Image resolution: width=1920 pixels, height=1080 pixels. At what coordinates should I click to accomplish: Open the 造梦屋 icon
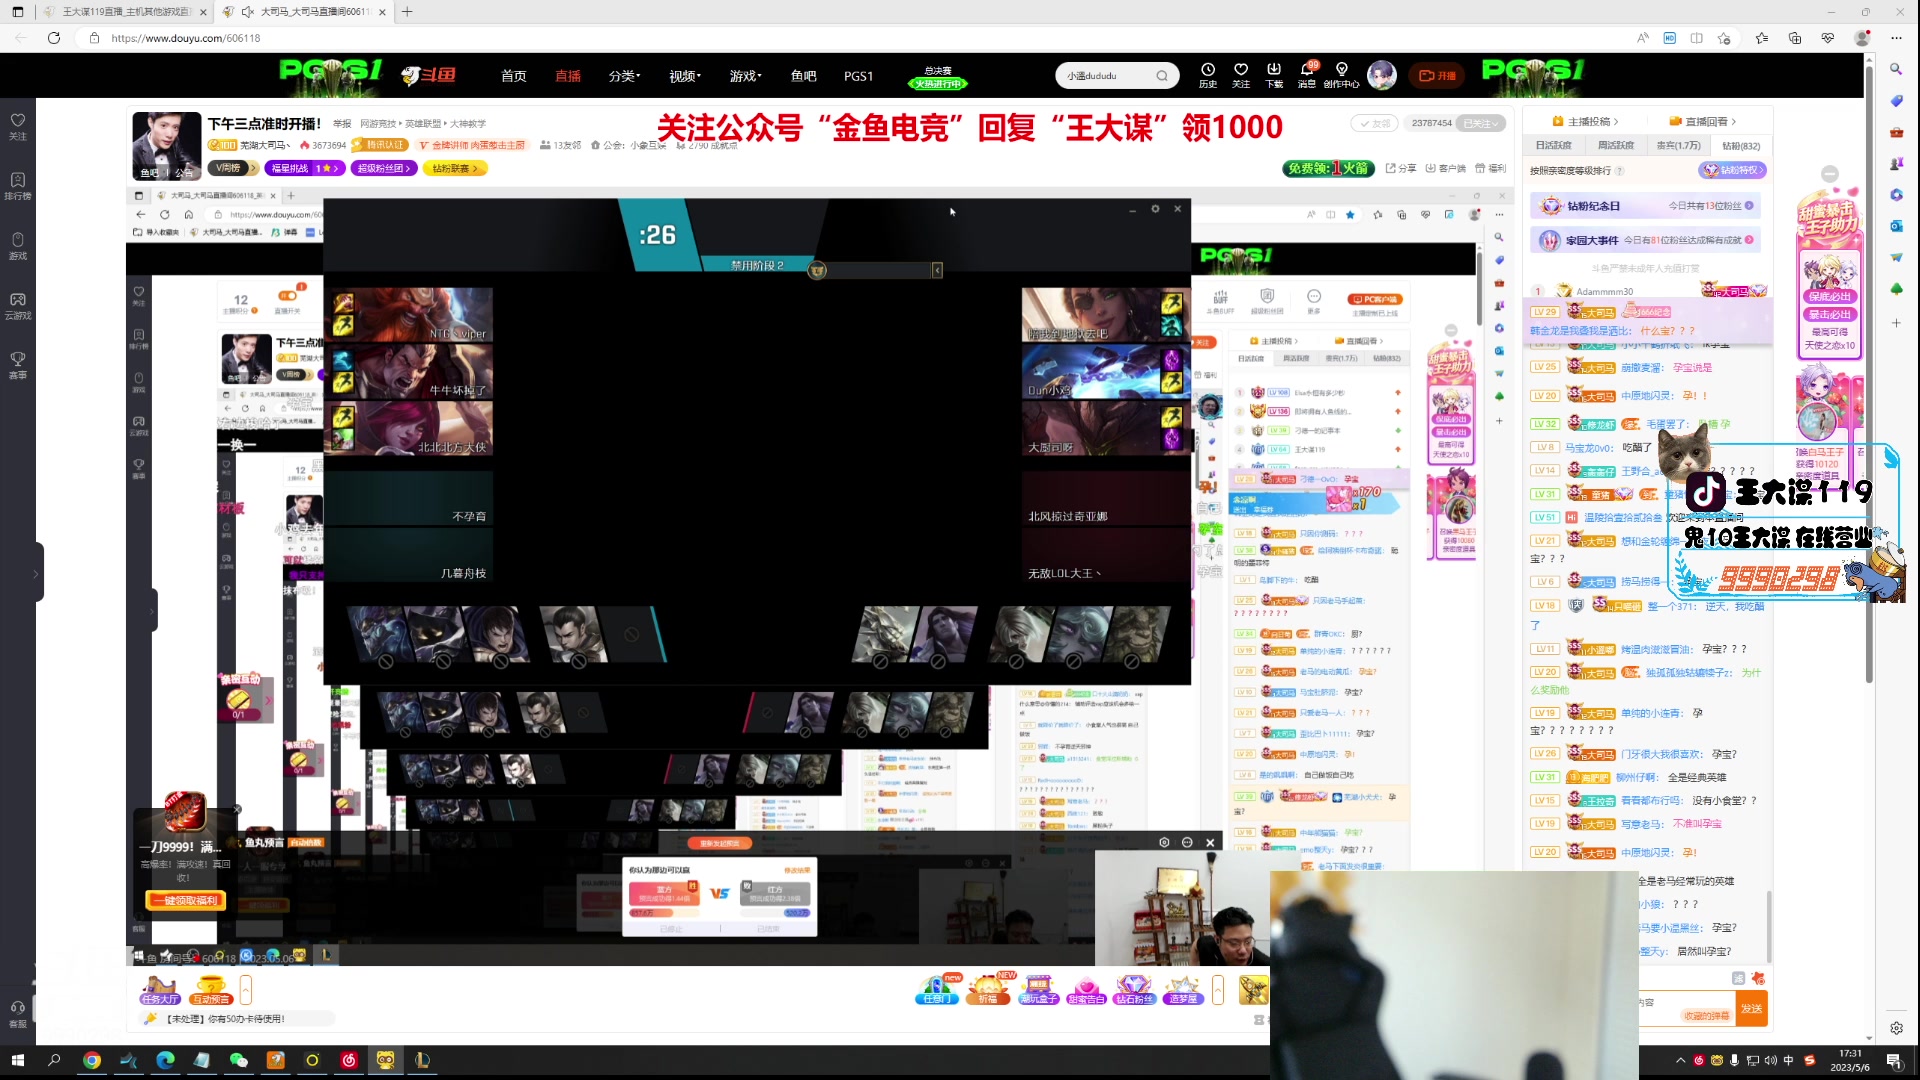tap(1182, 990)
